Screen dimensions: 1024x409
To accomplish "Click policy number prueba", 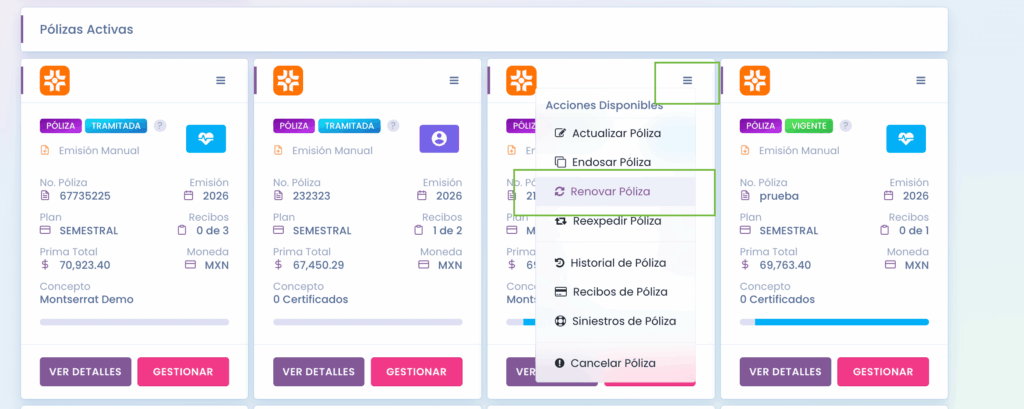I will [x=779, y=196].
